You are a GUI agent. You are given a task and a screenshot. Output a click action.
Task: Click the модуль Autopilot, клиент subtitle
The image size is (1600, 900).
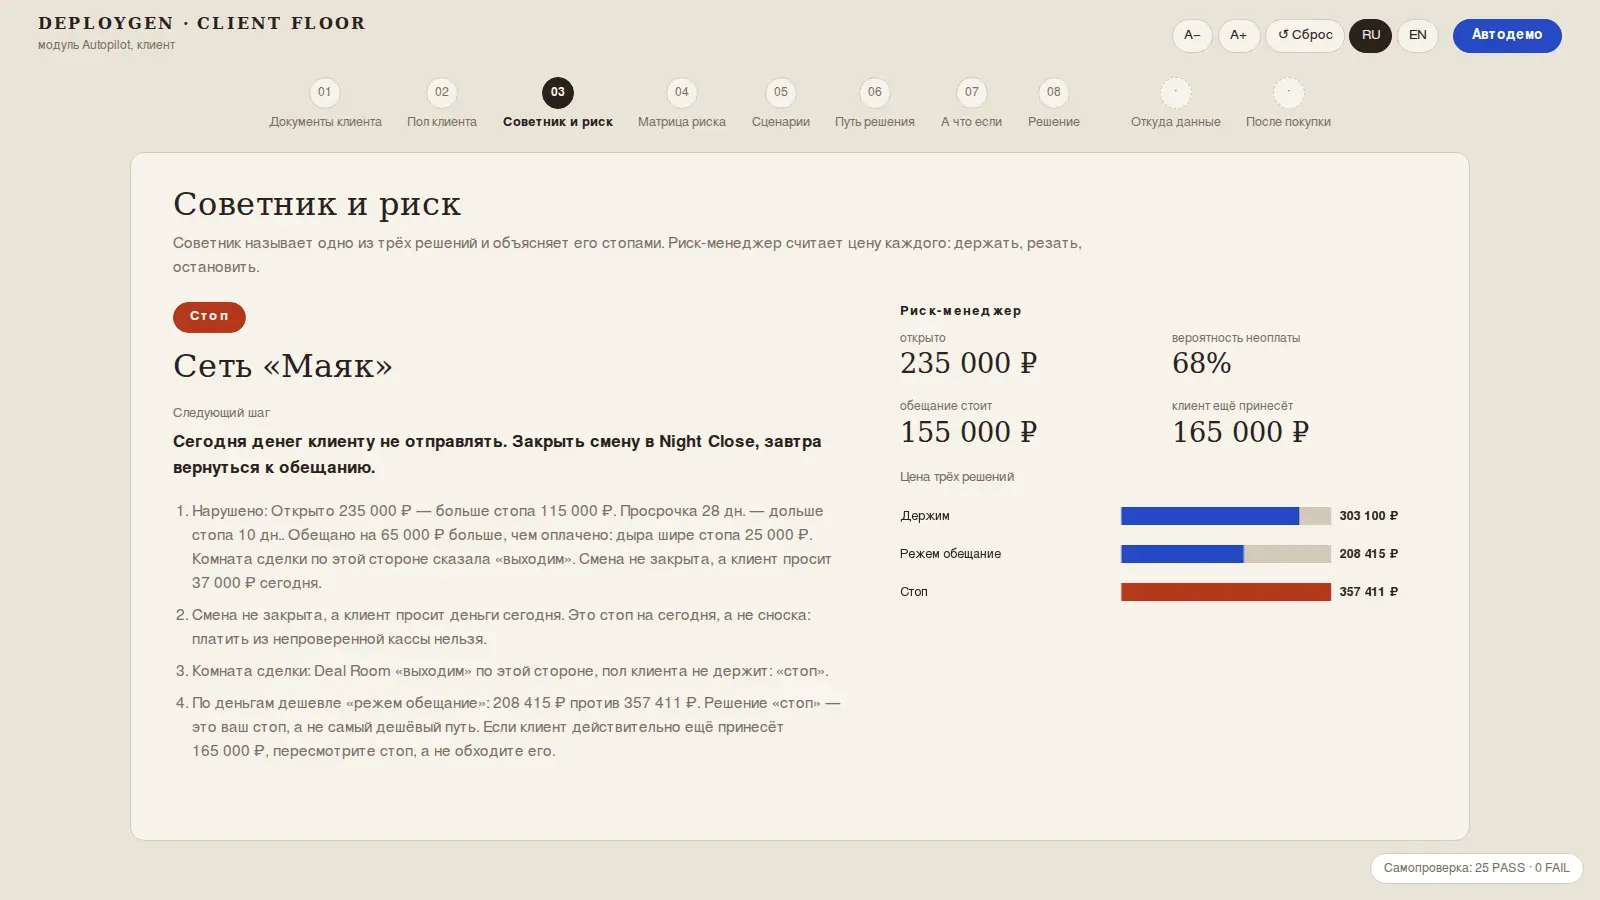106,45
